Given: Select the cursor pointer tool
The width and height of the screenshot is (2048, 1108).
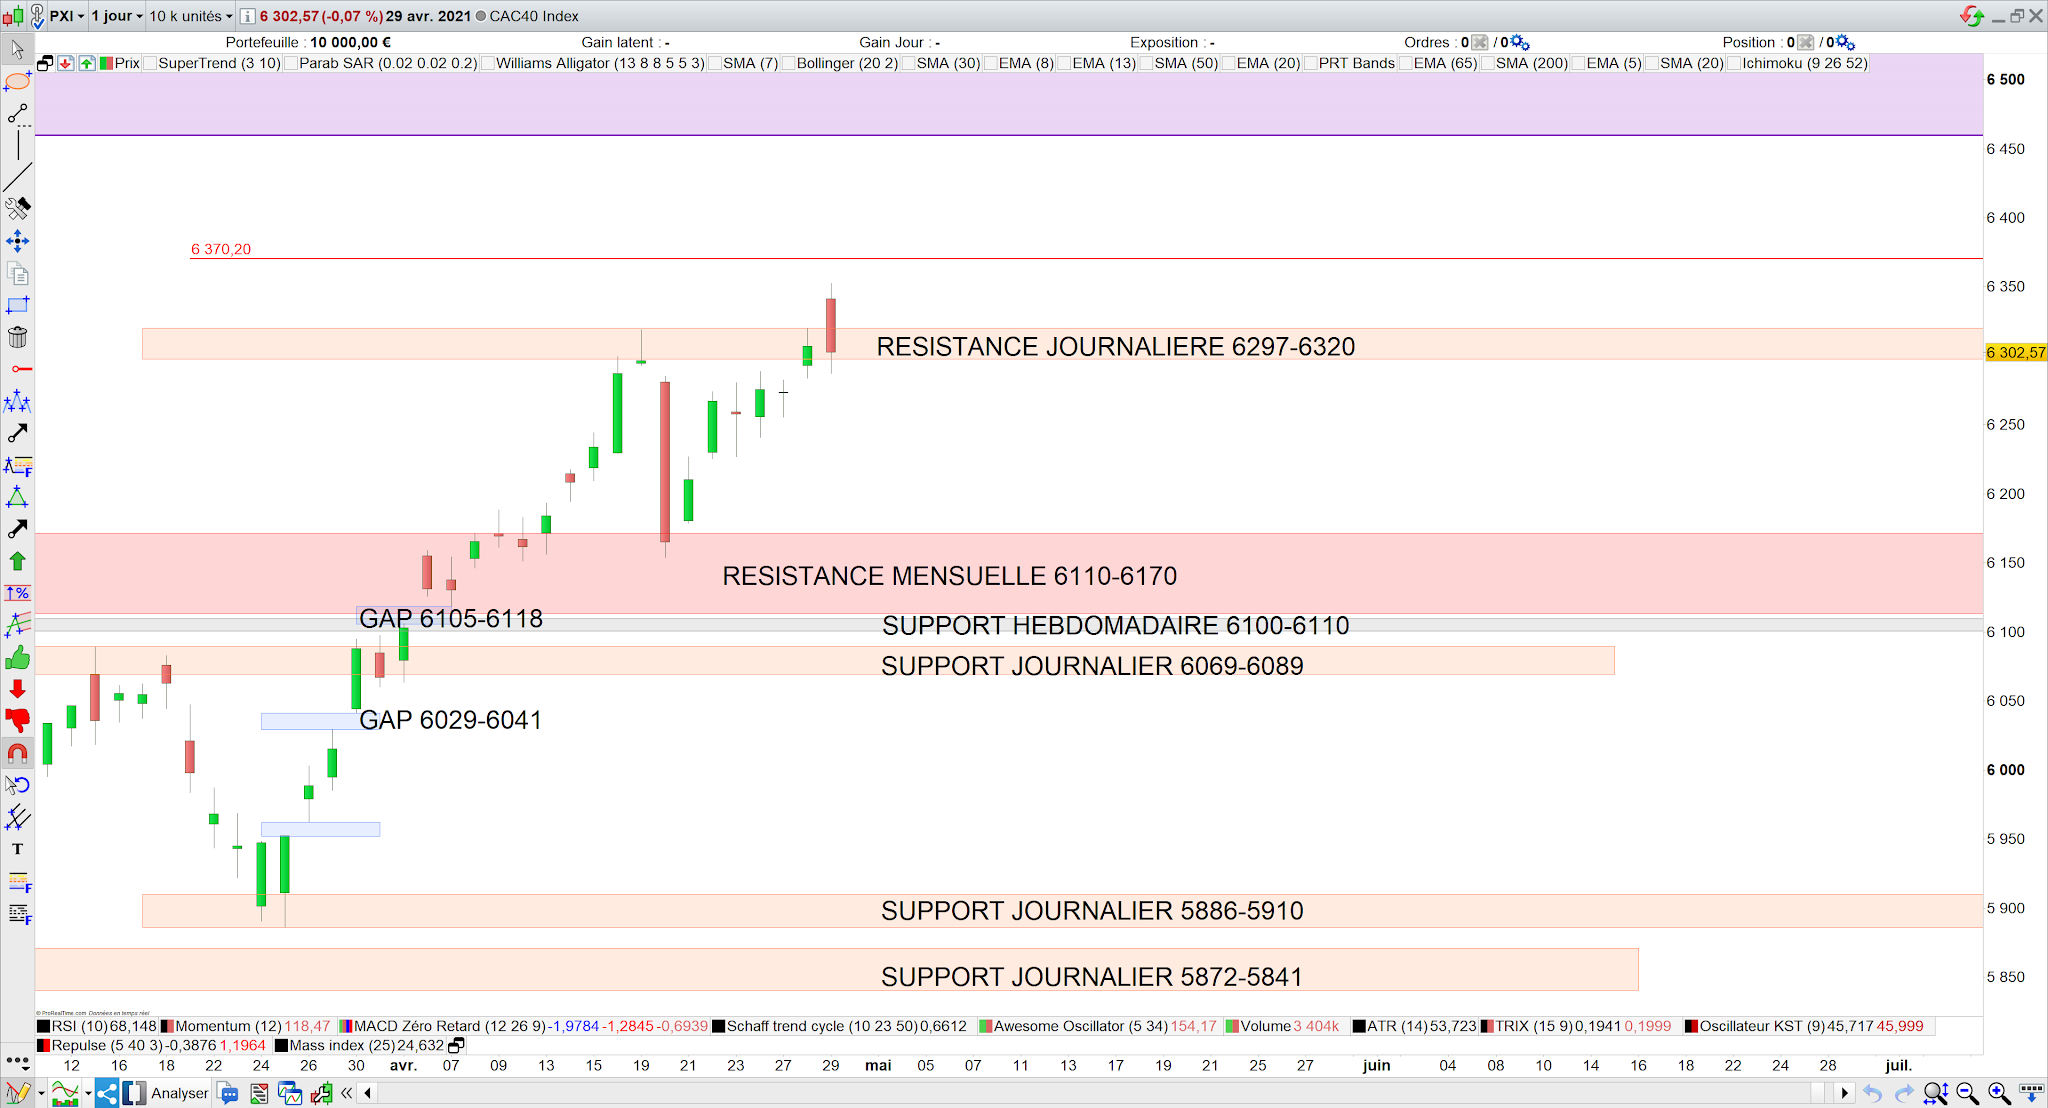Looking at the screenshot, I should point(17,49).
